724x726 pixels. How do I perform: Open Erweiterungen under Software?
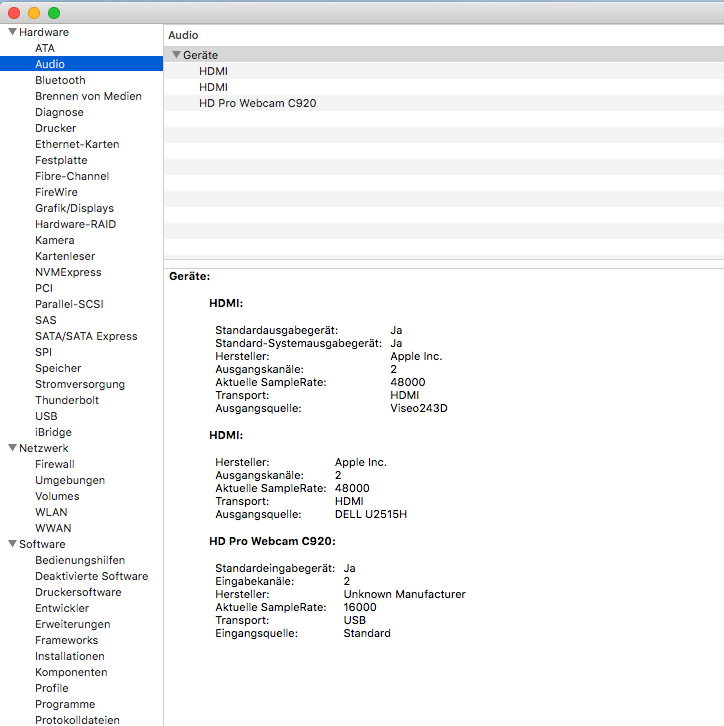(72, 624)
